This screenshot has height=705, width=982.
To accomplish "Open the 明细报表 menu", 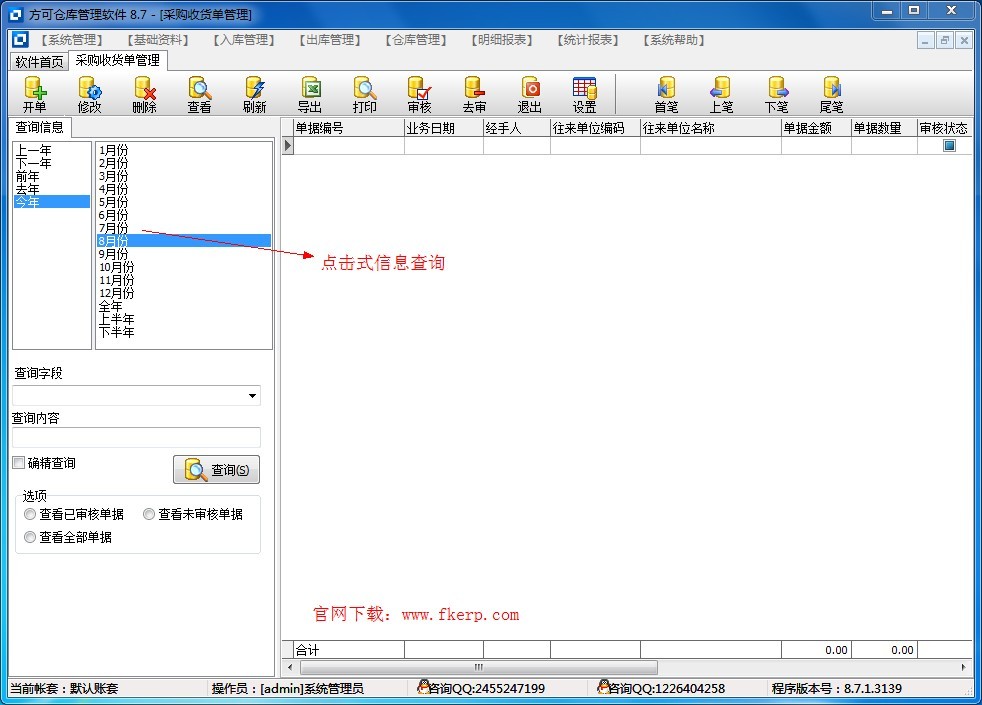I will click(x=502, y=40).
